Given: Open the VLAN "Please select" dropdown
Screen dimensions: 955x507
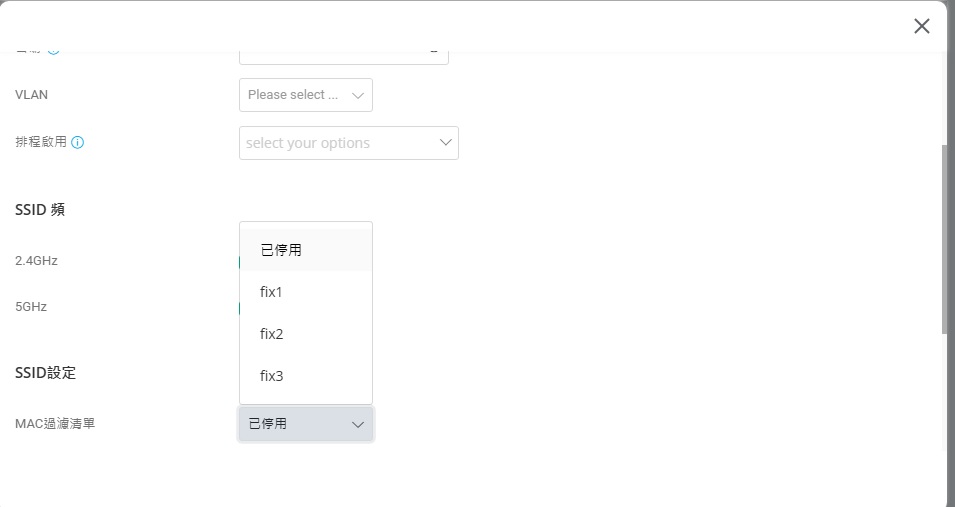Looking at the screenshot, I should [295, 95].
